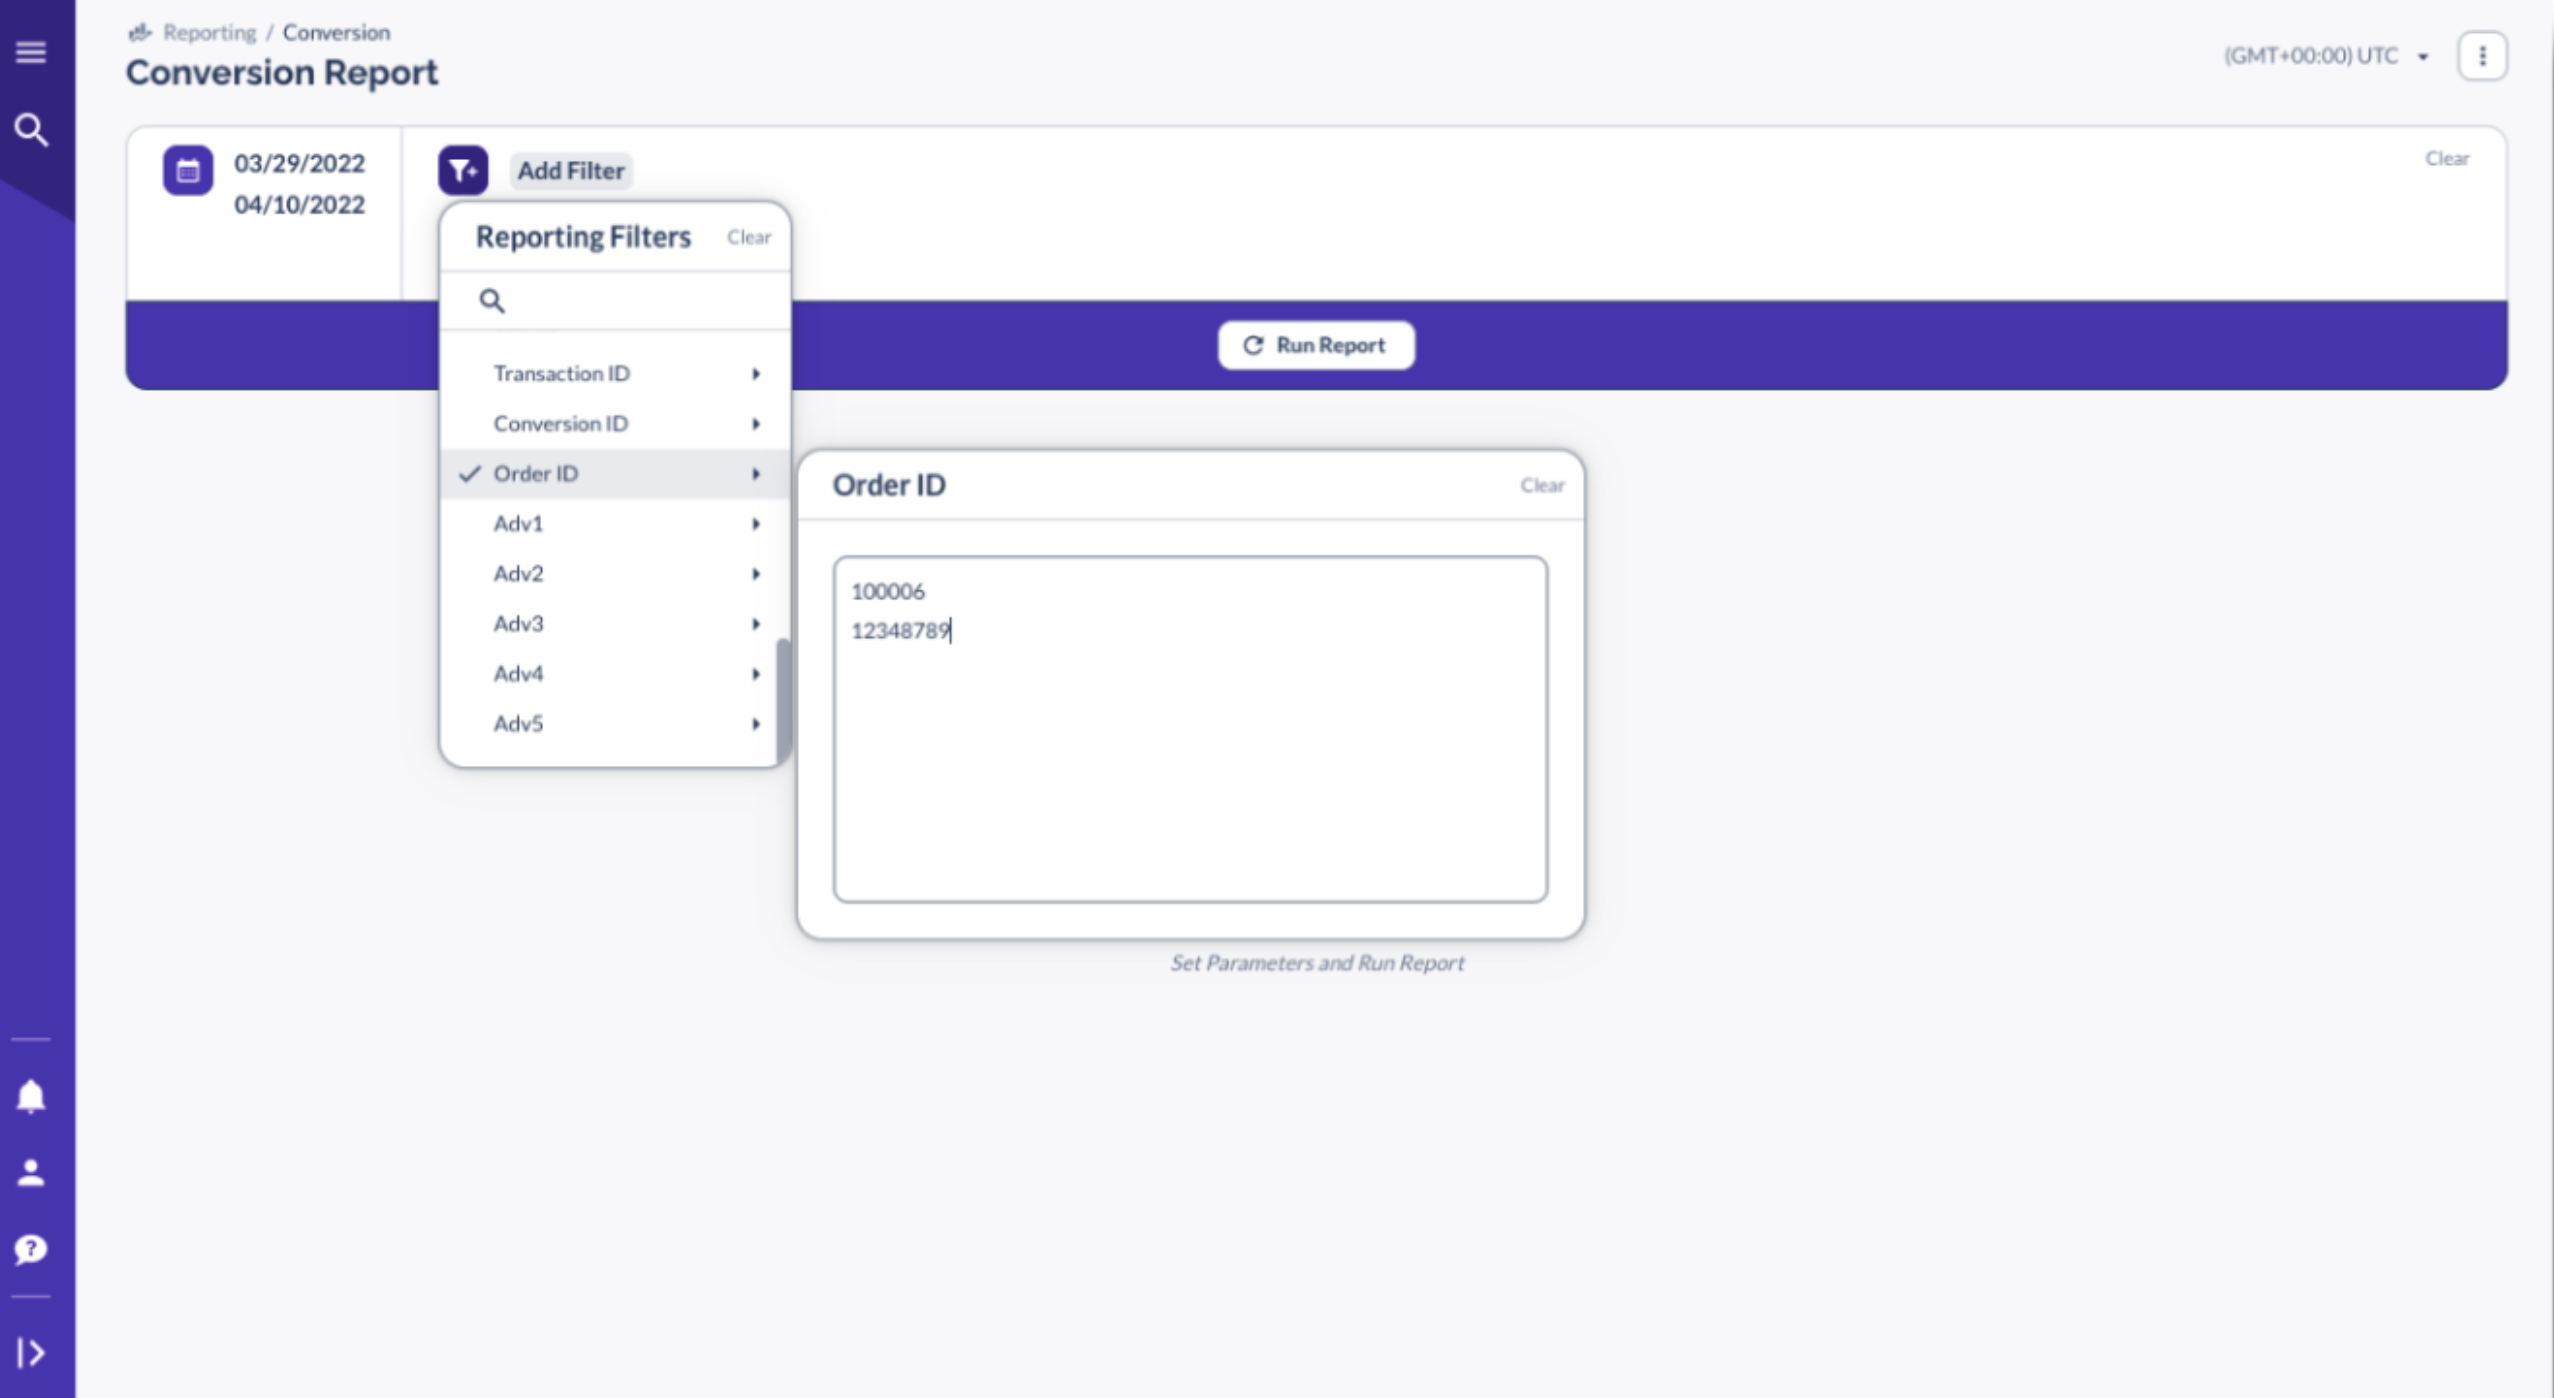Open notifications bell icon
2554x1398 pixels.
[31, 1097]
